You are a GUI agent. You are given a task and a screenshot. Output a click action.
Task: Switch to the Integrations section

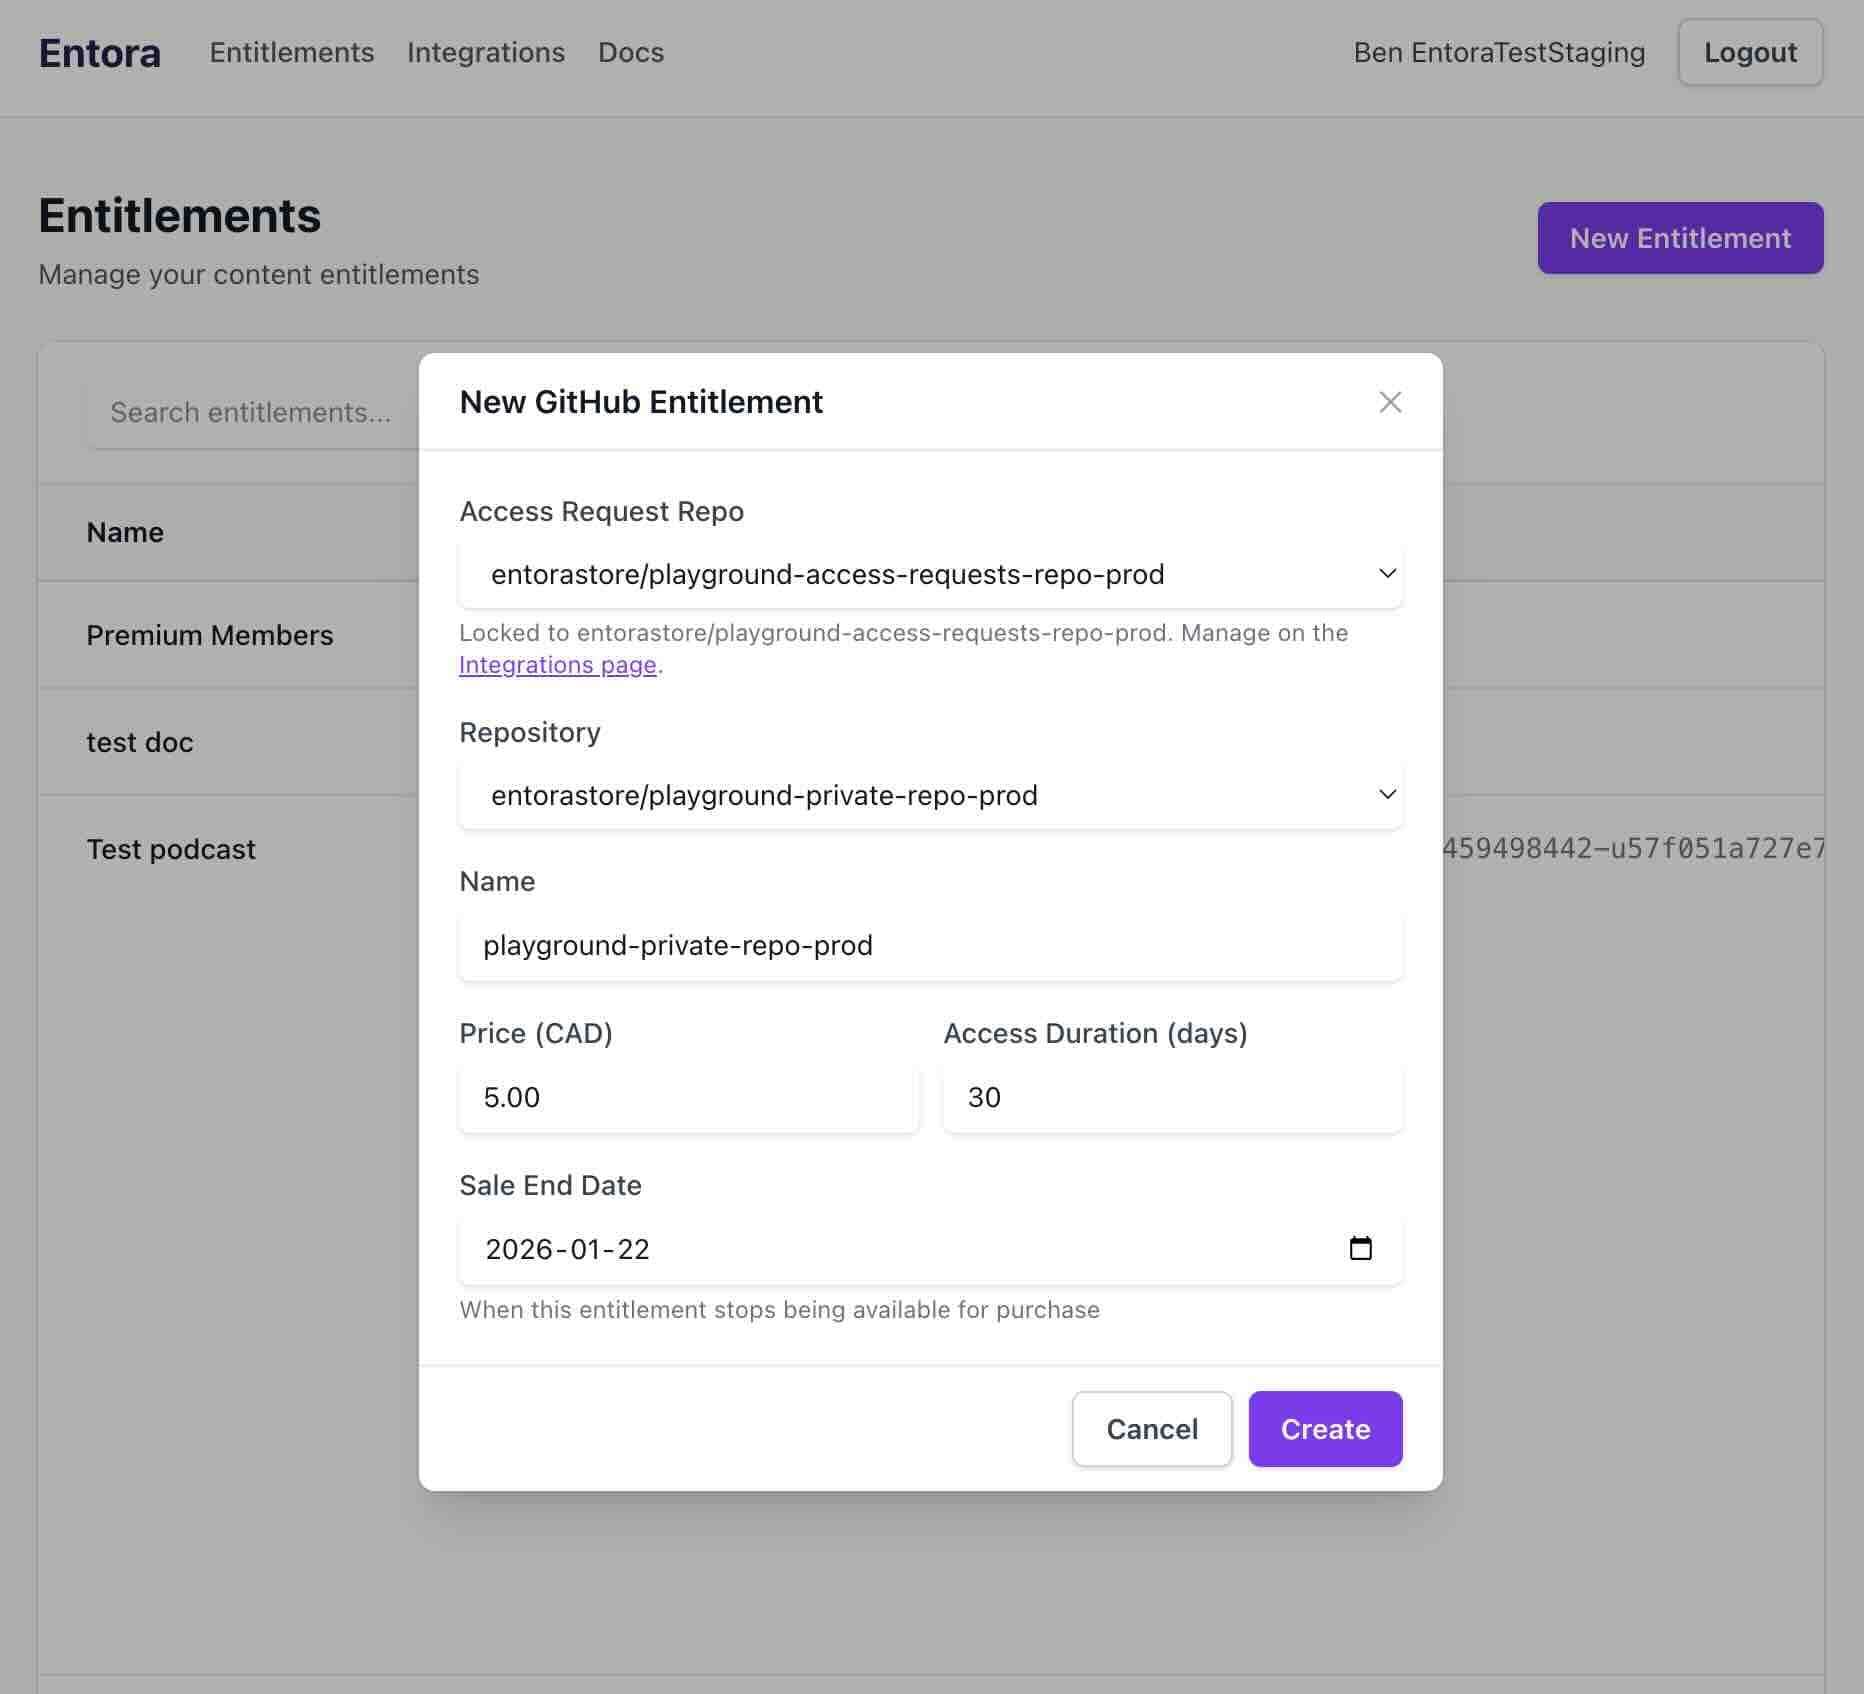pos(485,52)
